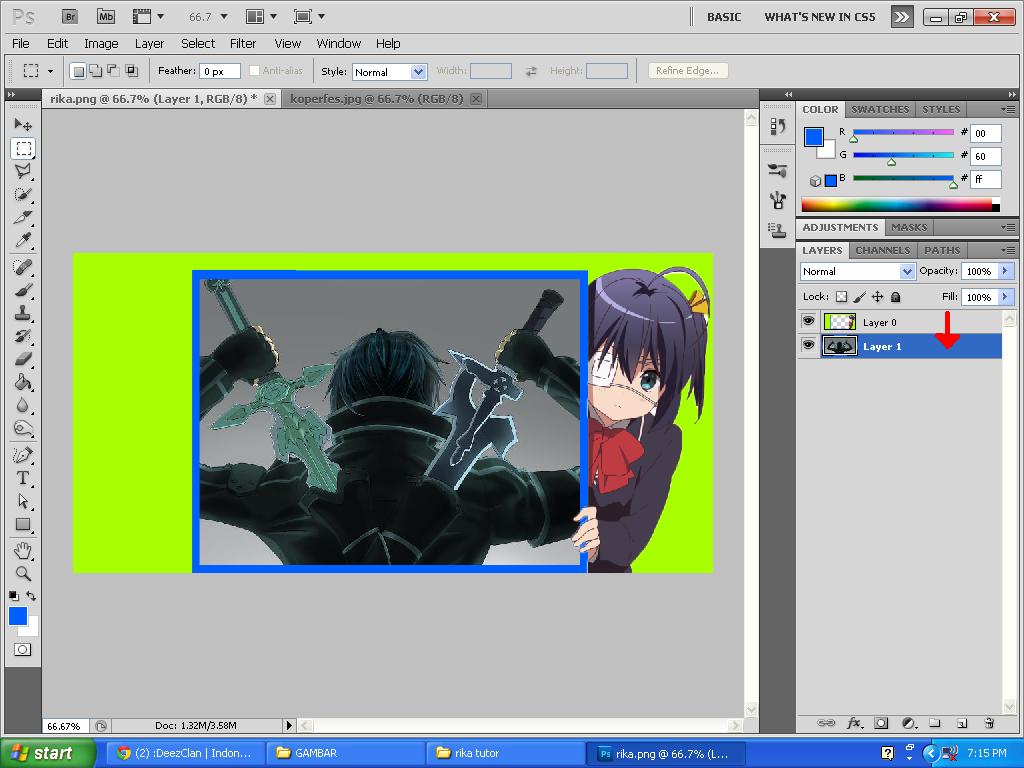Select Layer 0 thumbnail
The width and height of the screenshot is (1024, 768).
pos(839,321)
